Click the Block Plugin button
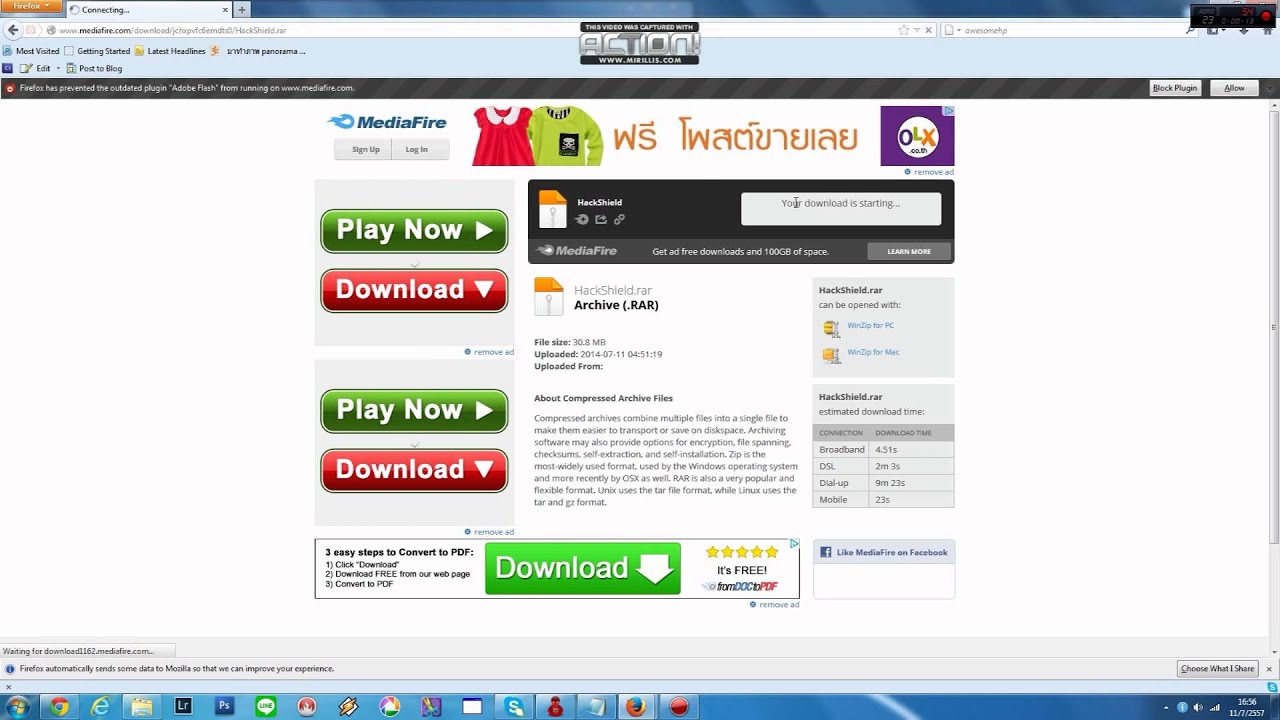 1175,88
